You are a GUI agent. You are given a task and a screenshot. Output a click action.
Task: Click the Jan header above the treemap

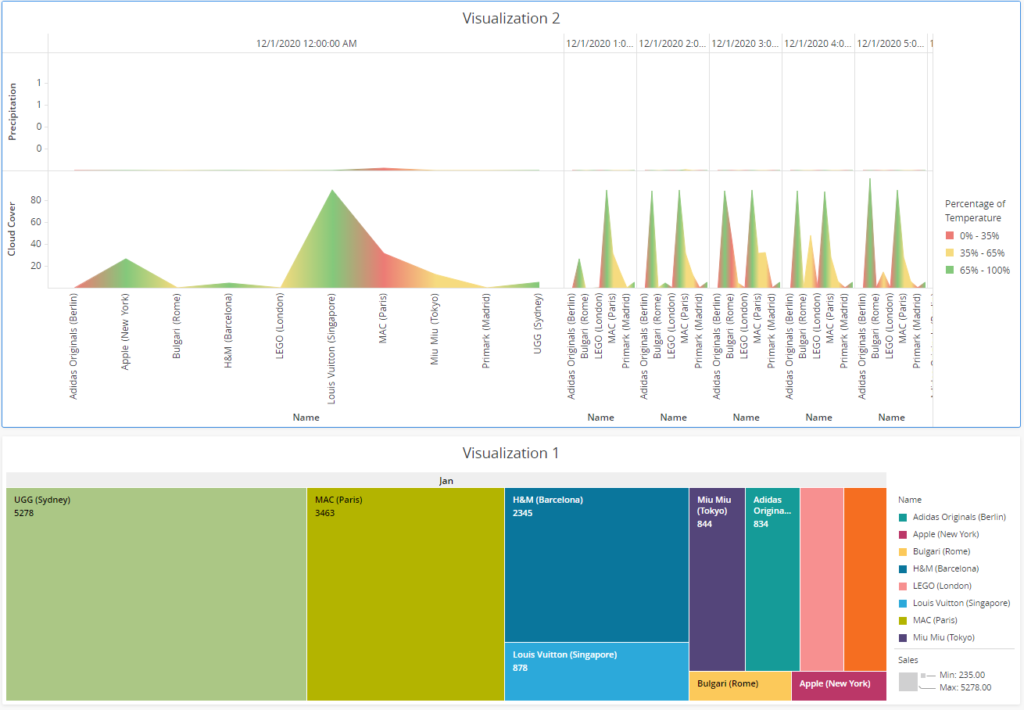point(446,480)
